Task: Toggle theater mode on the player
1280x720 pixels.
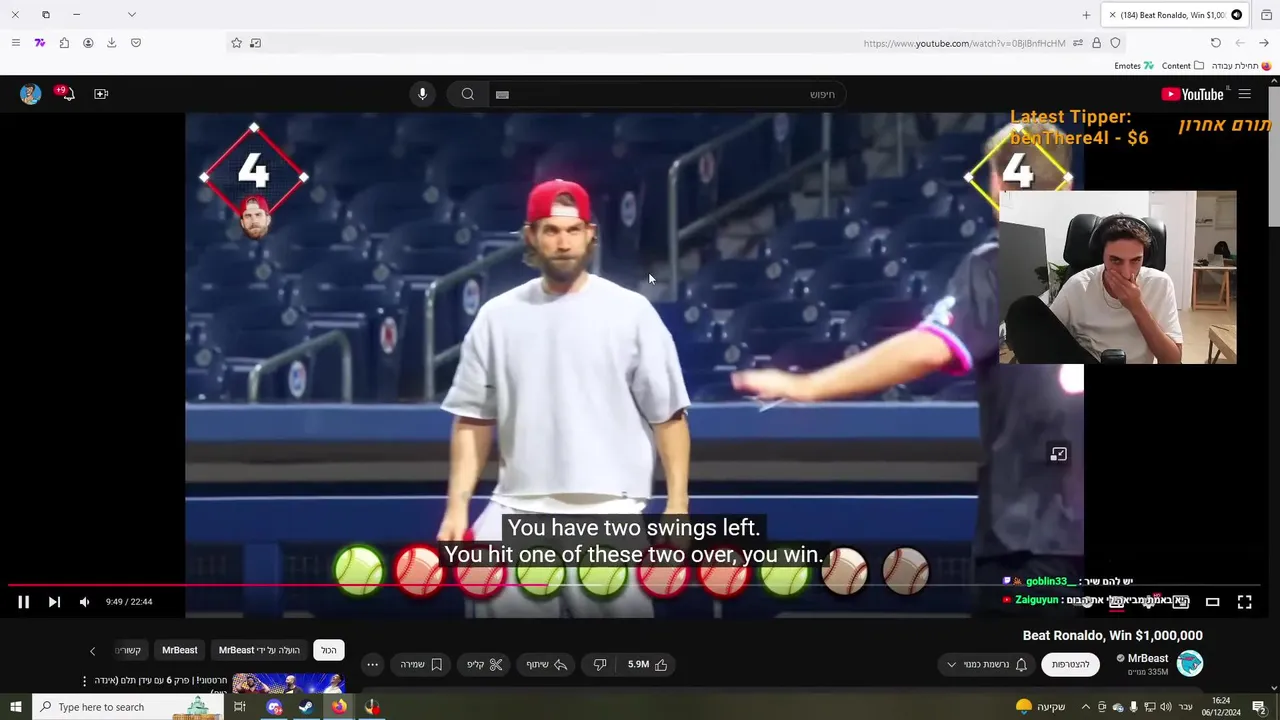Action: pyautogui.click(x=1212, y=602)
